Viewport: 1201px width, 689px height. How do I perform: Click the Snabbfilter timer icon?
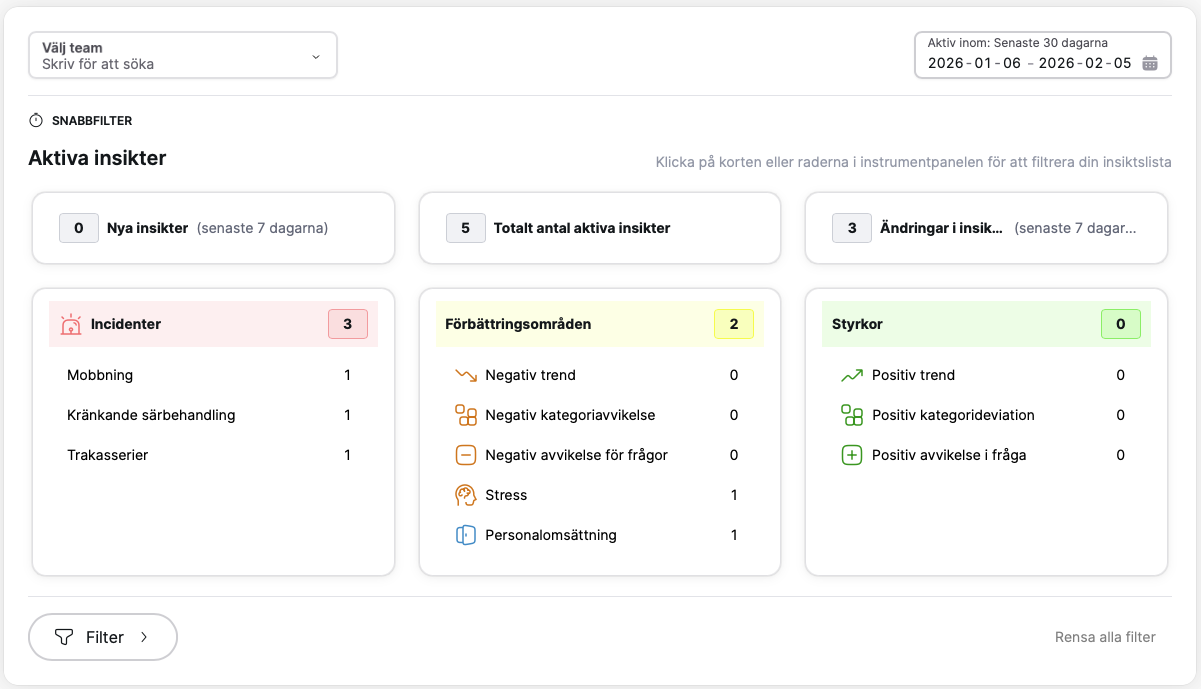click(36, 121)
